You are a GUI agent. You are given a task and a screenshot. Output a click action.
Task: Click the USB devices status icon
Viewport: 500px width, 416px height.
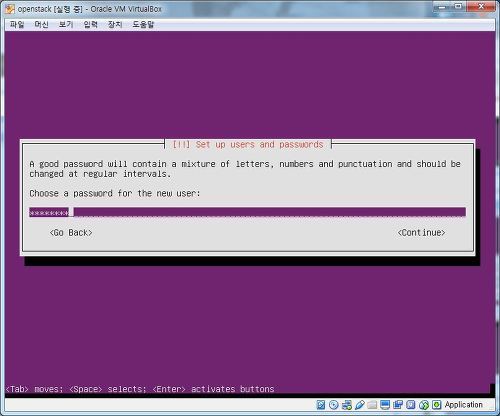tap(360, 405)
